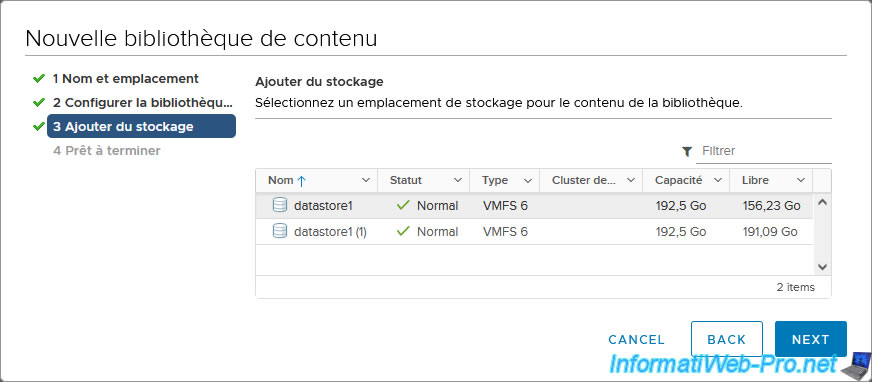Open the Statut column dropdown chevron
Screen dimensions: 872x382
point(458,181)
